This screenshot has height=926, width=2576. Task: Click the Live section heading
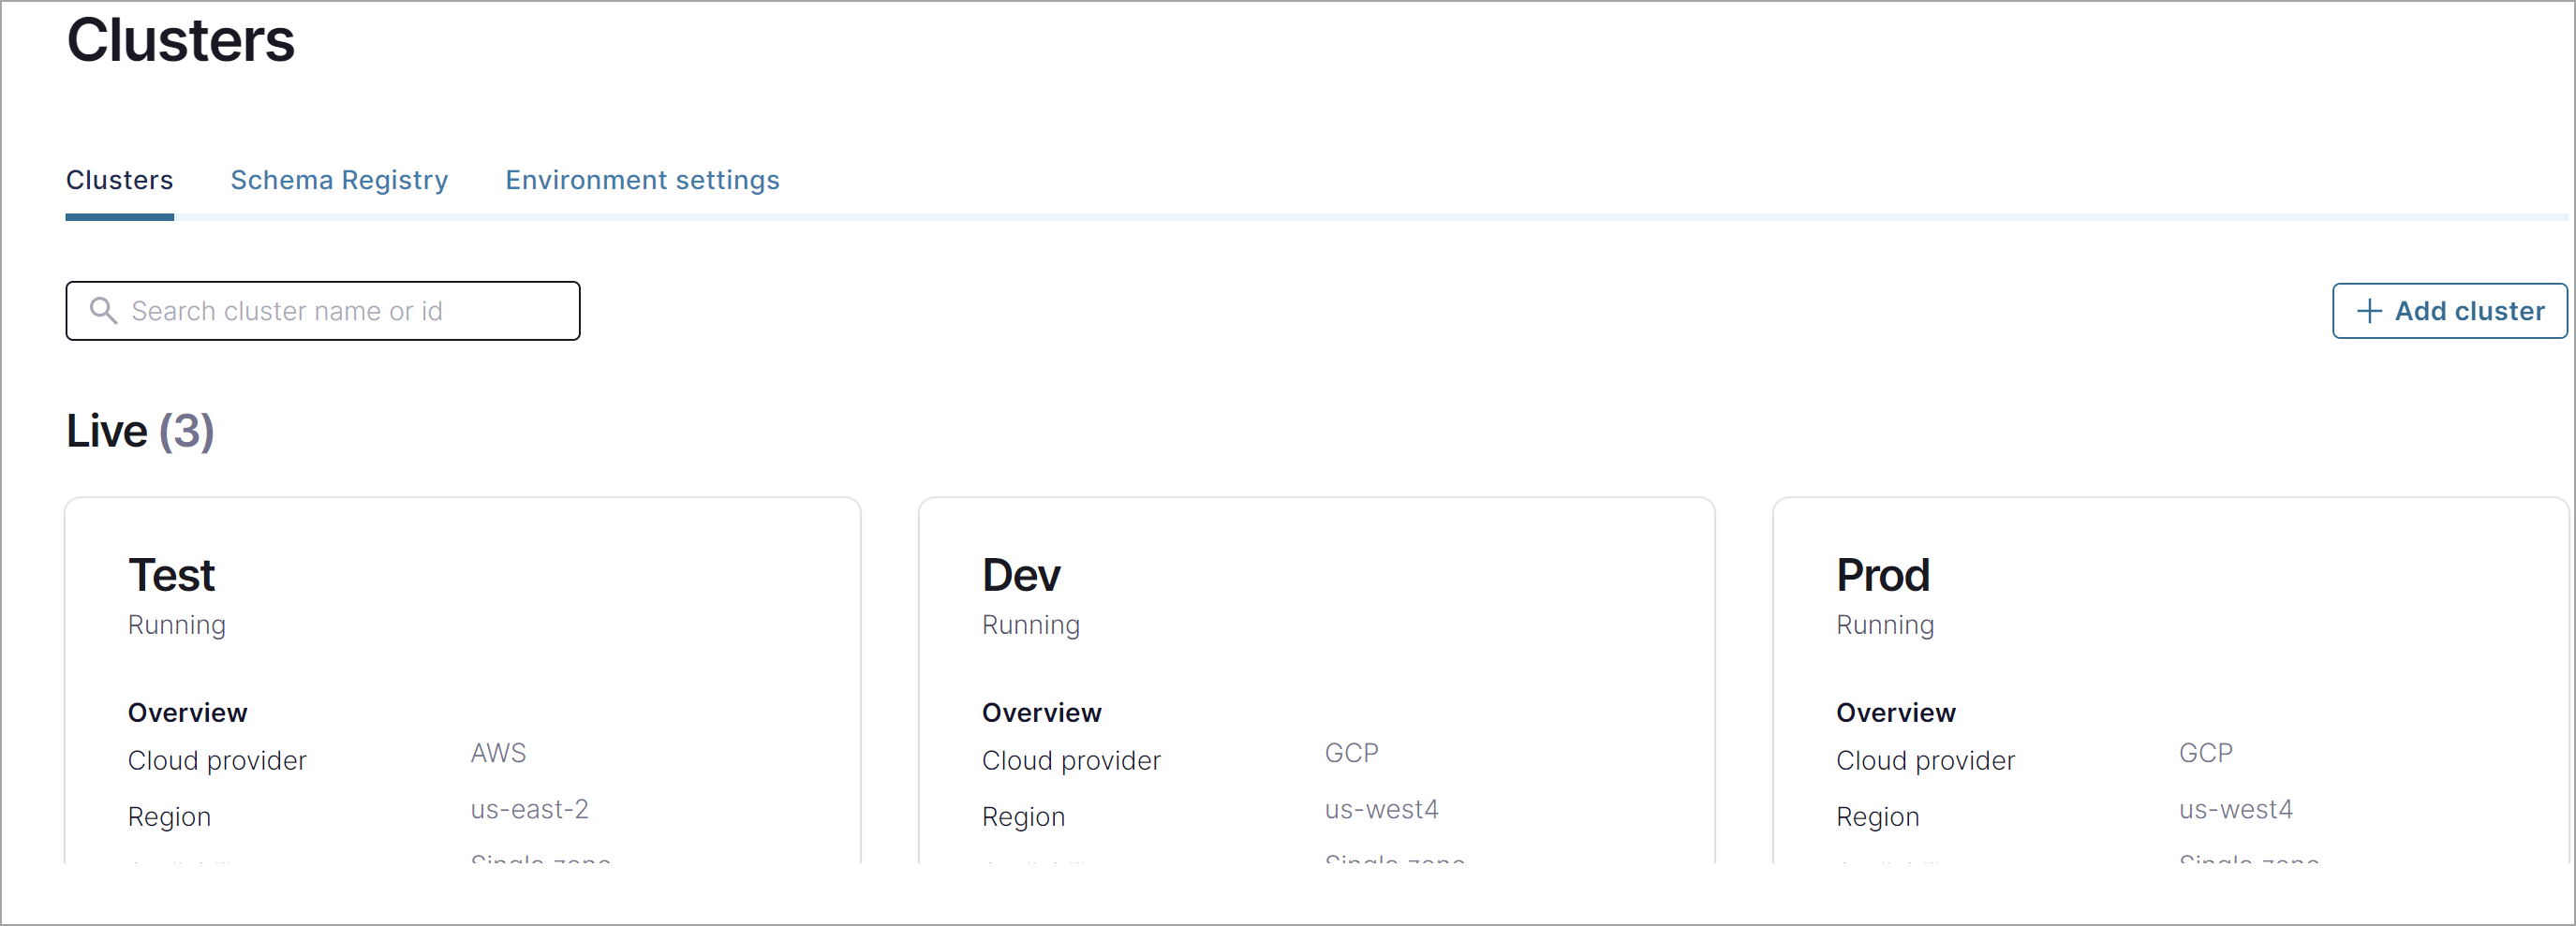point(139,431)
